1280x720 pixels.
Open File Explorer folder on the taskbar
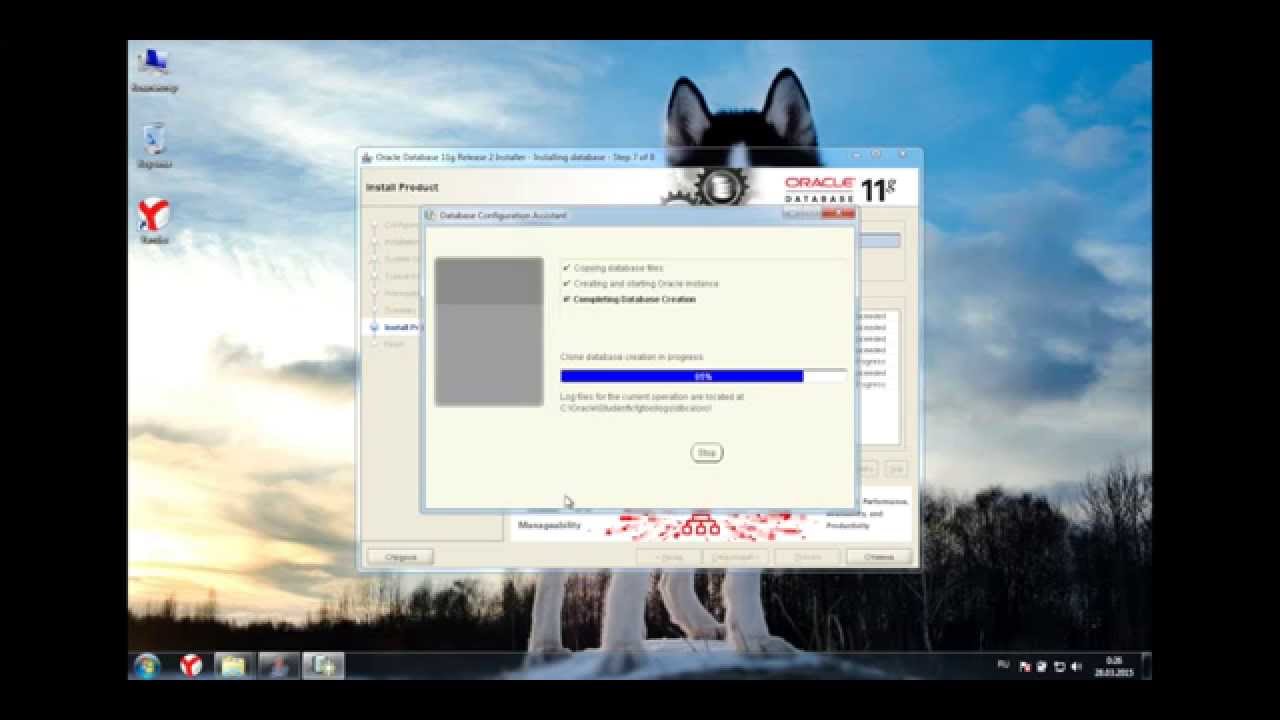(x=233, y=666)
